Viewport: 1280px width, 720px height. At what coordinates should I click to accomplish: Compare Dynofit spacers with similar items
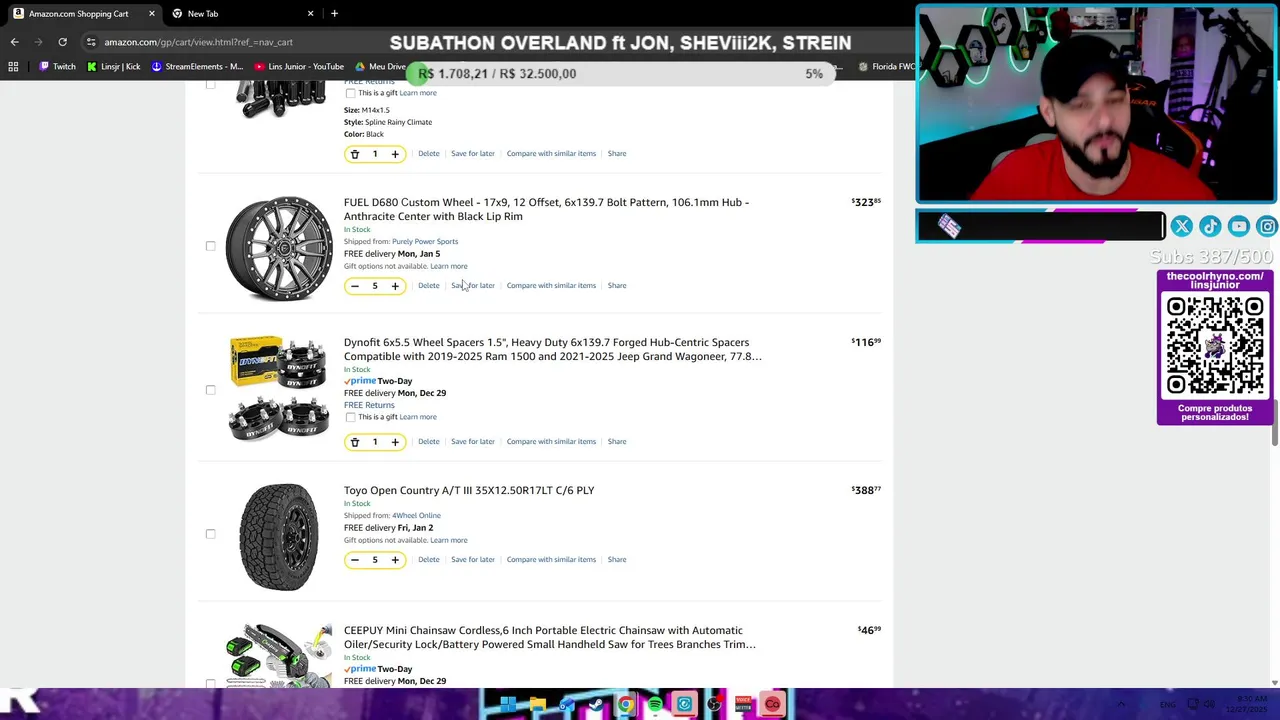click(551, 441)
